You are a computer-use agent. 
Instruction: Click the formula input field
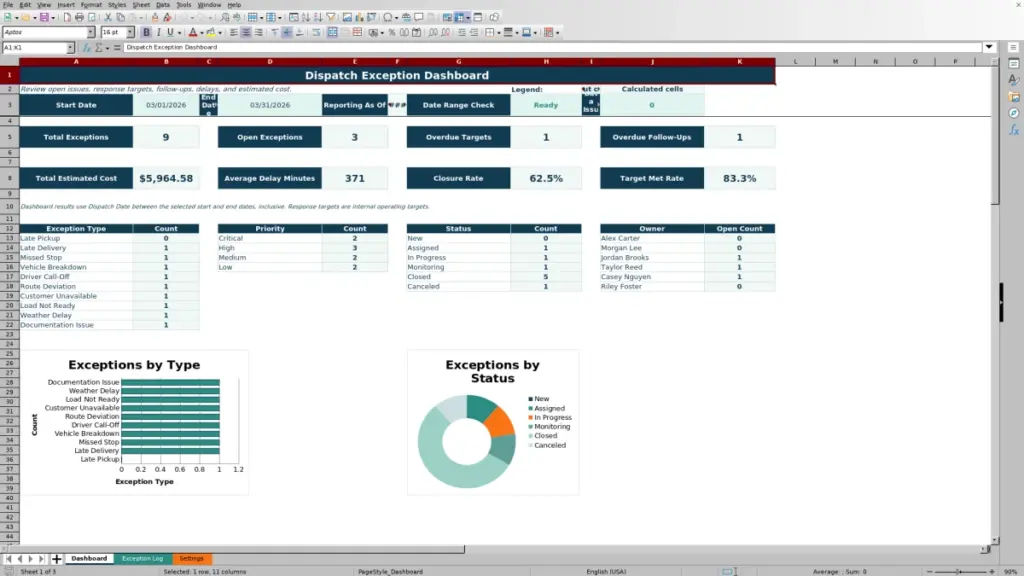553,47
